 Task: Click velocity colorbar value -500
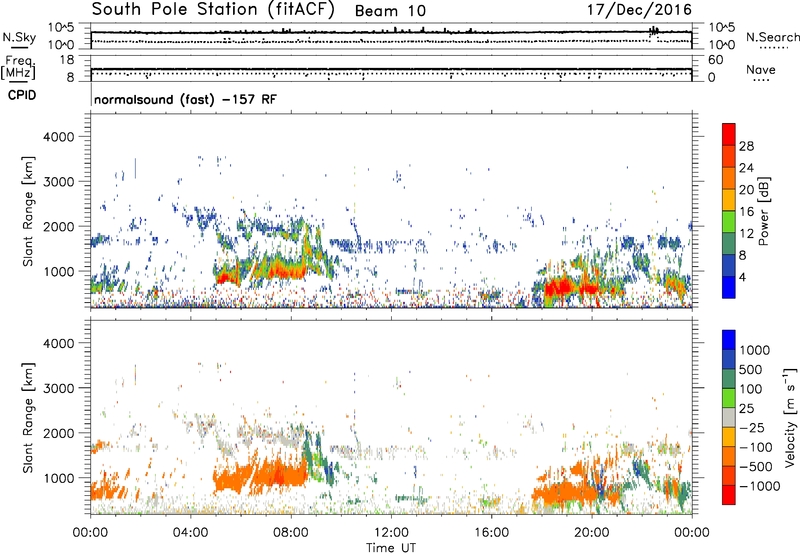(x=756, y=466)
